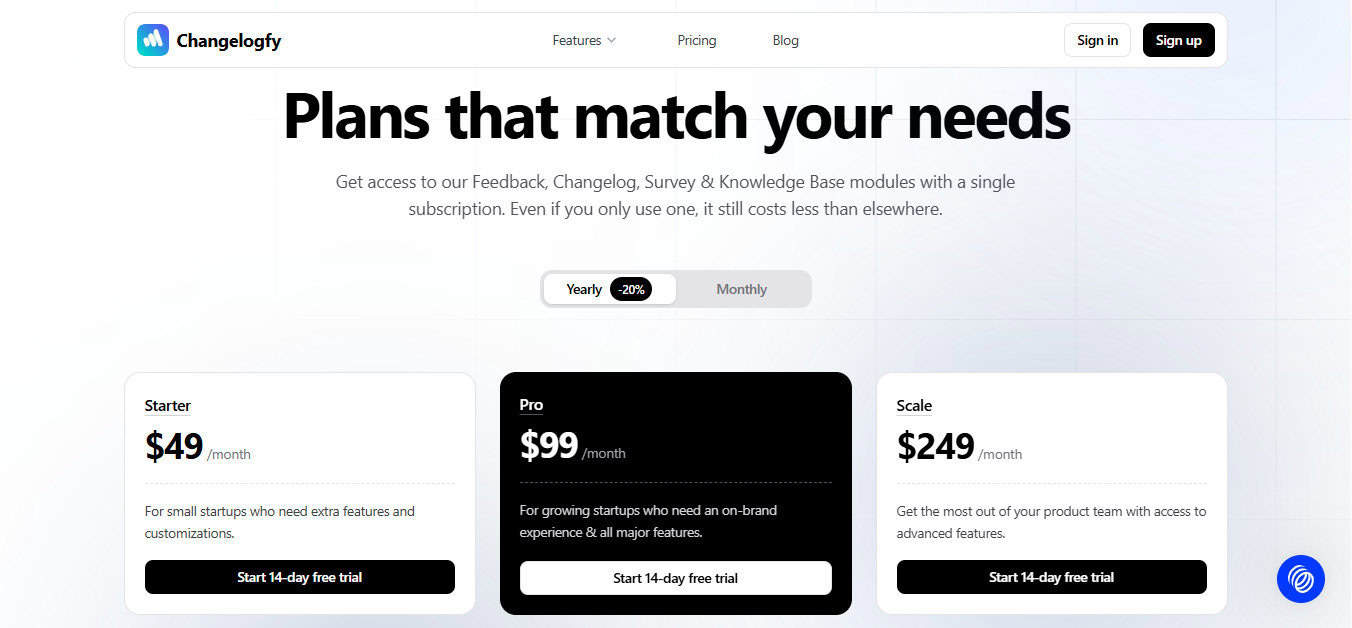Start the Scale plan free trial
This screenshot has width=1352, height=628.
[1052, 577]
